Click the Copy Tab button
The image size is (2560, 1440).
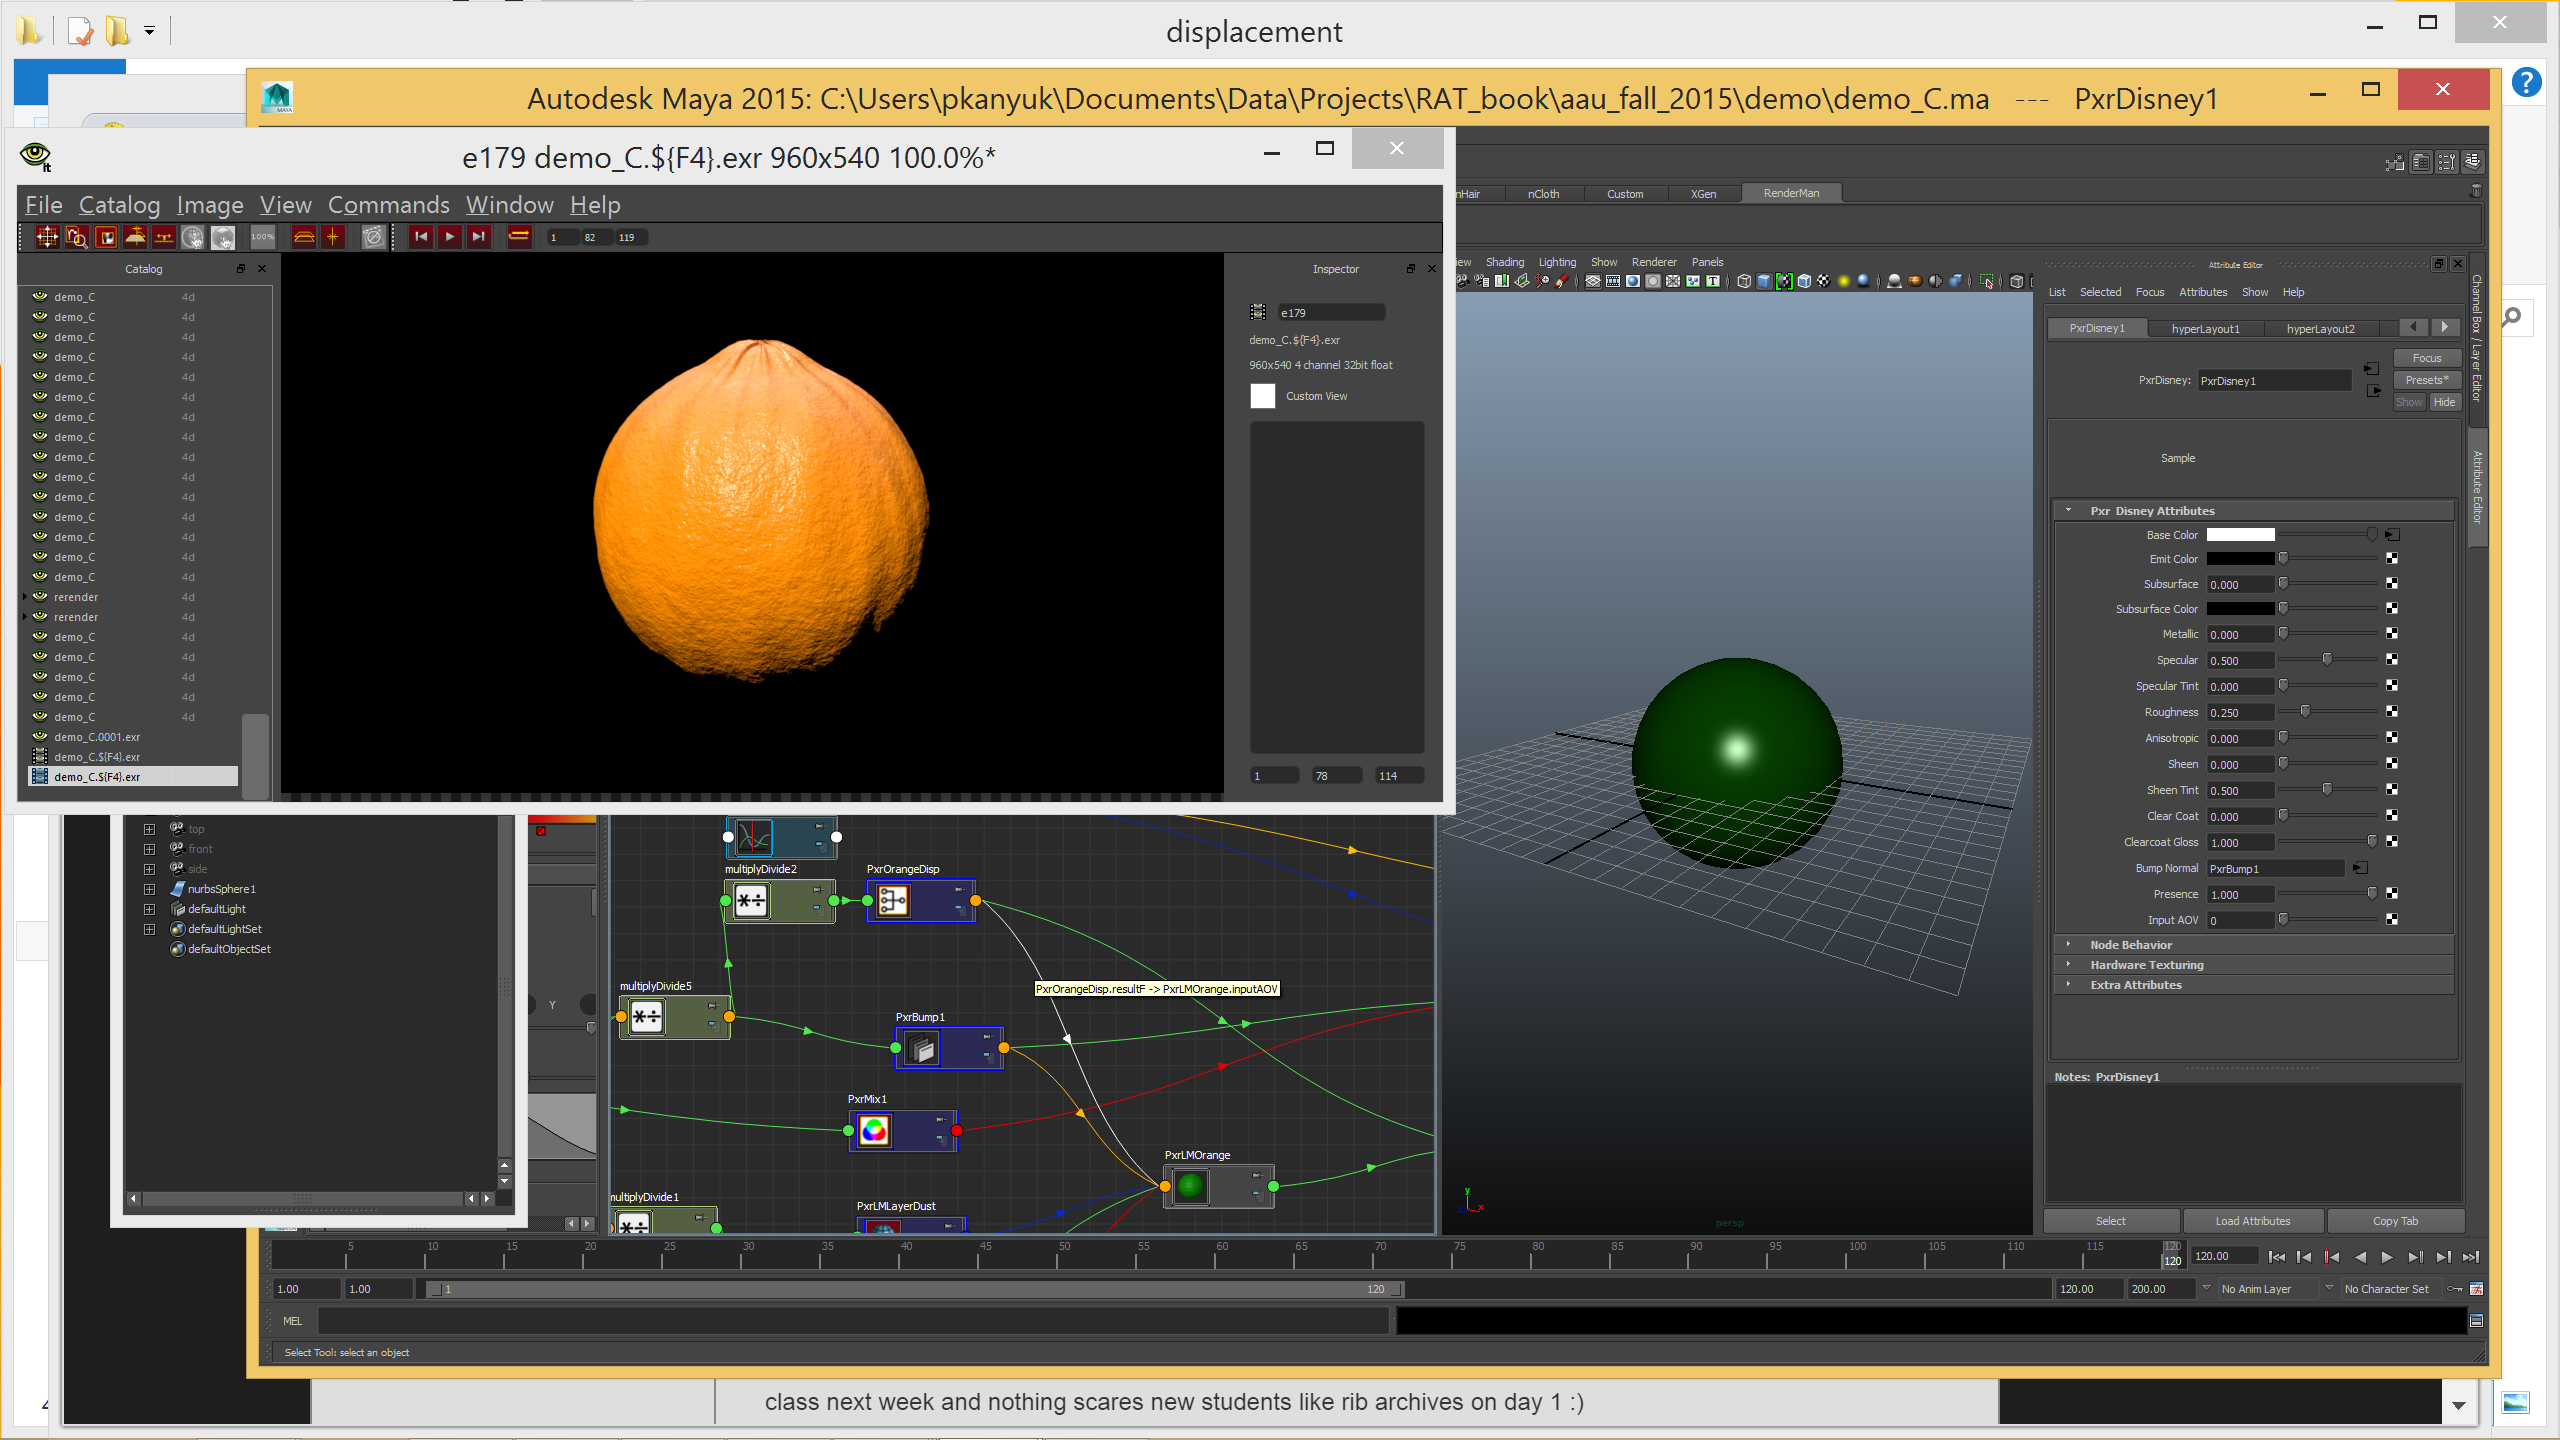pos(2395,1221)
